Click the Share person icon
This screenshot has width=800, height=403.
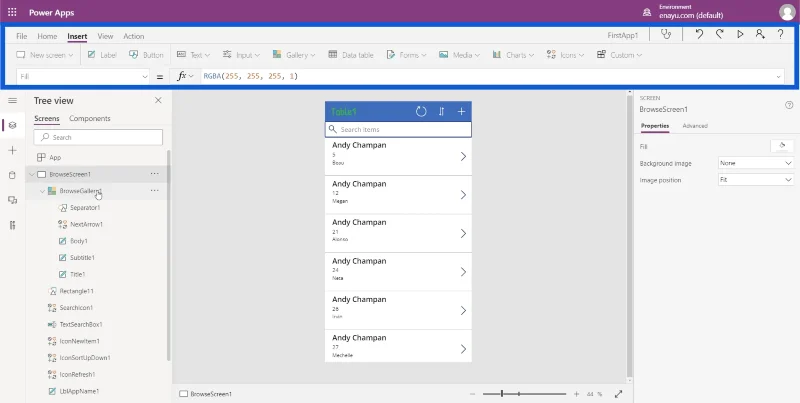[x=760, y=34]
